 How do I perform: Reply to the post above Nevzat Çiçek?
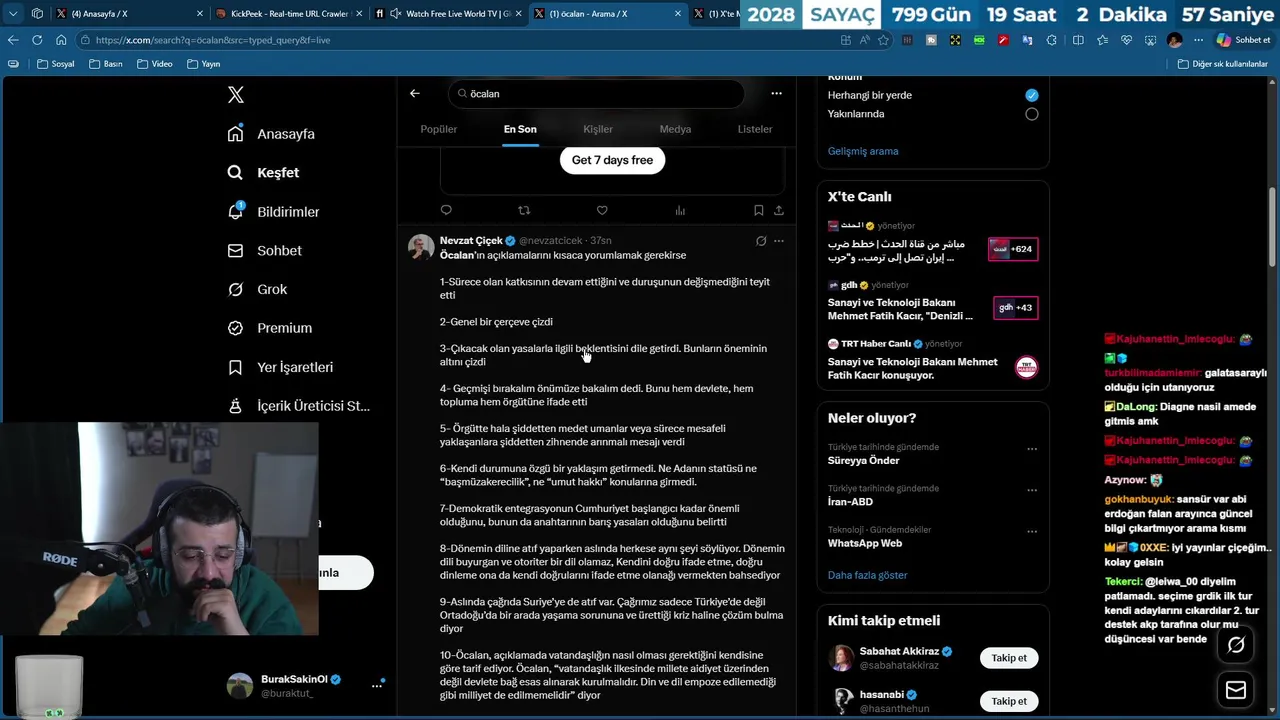(446, 210)
